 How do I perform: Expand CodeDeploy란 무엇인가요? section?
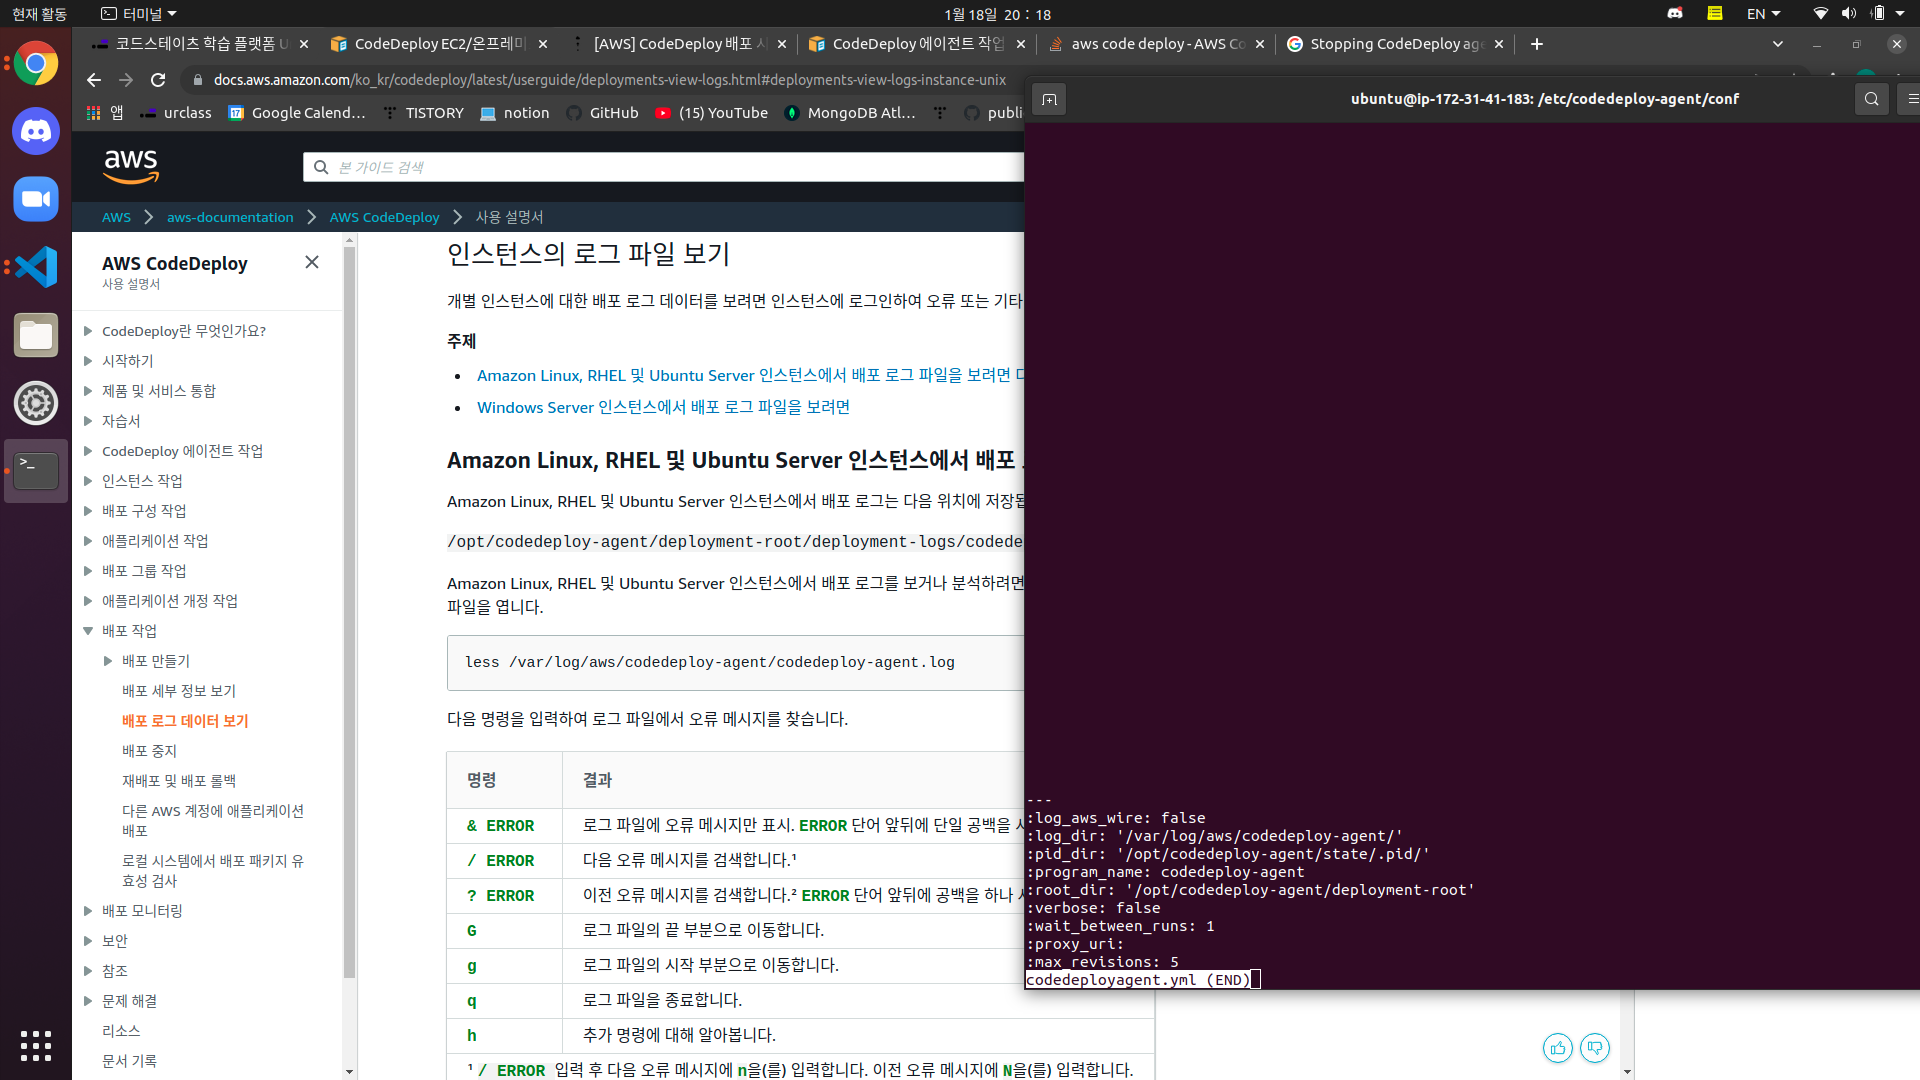[88, 331]
